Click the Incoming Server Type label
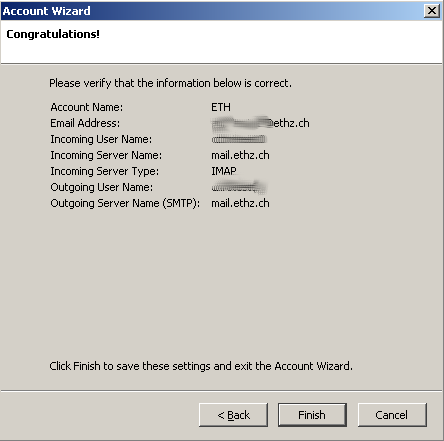 coord(105,171)
